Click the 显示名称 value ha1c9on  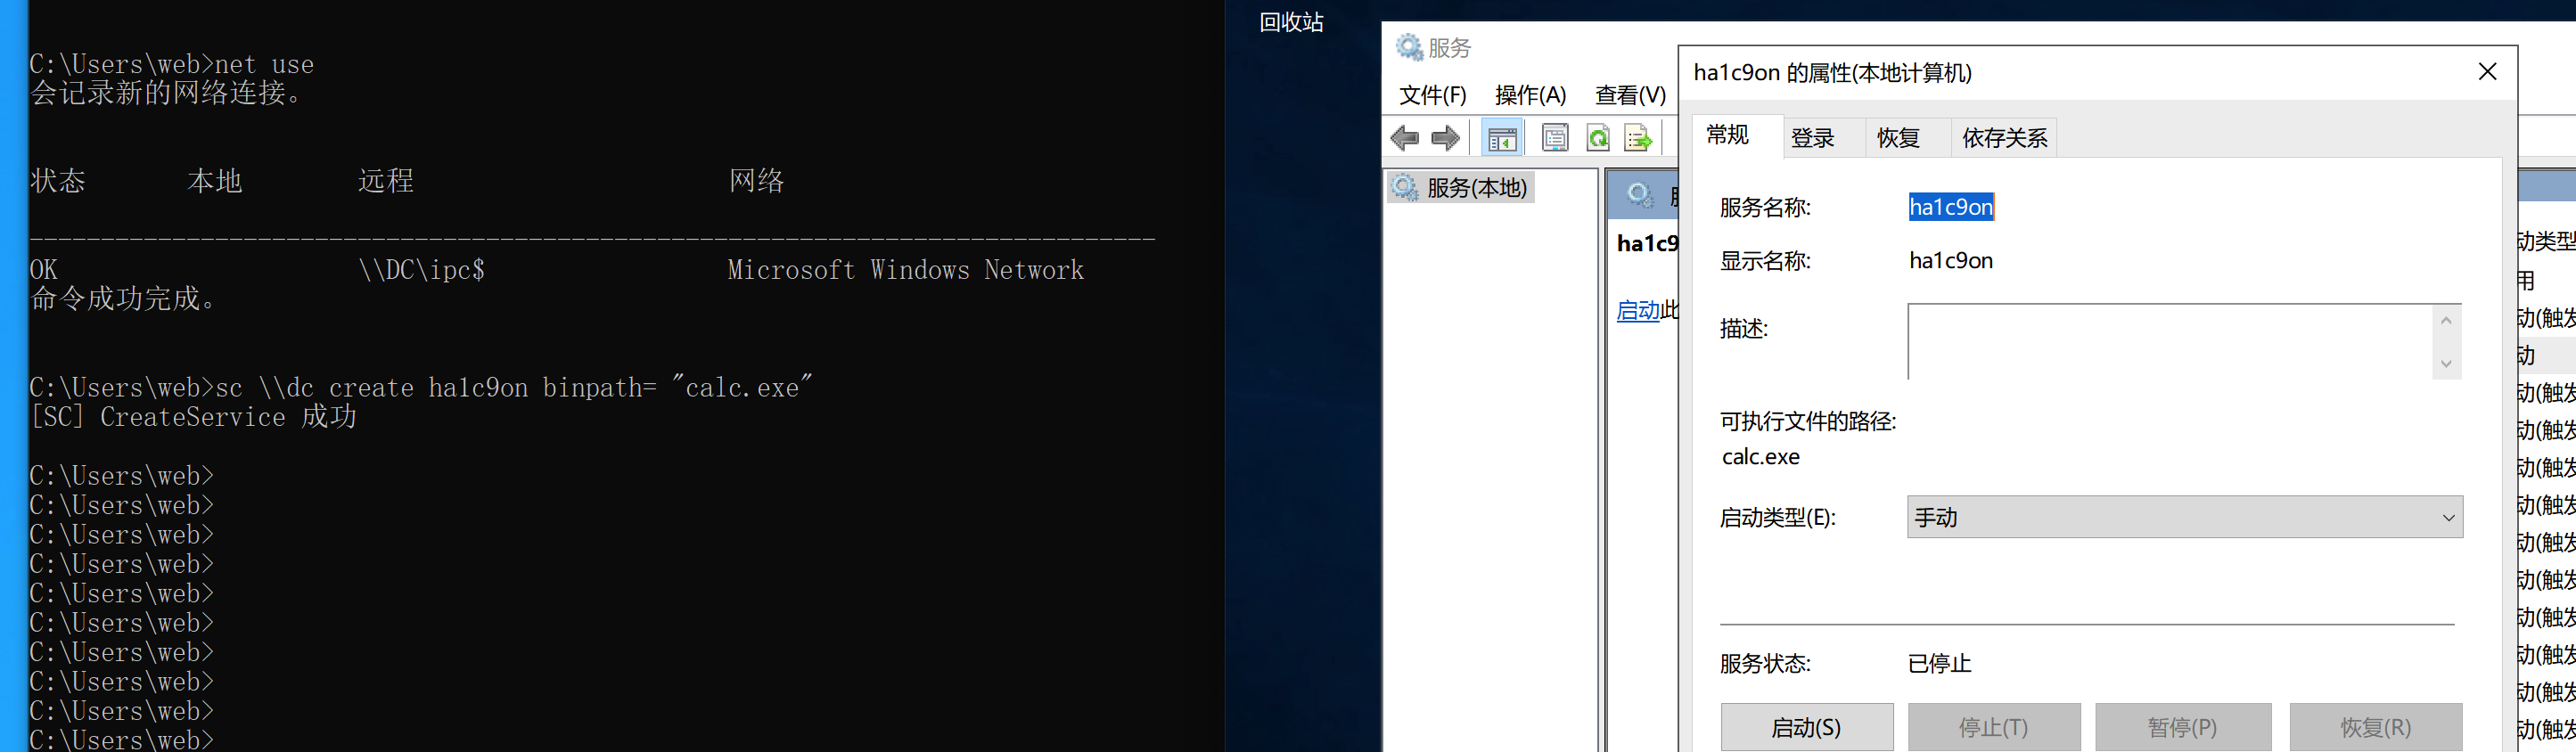pos(1951,261)
